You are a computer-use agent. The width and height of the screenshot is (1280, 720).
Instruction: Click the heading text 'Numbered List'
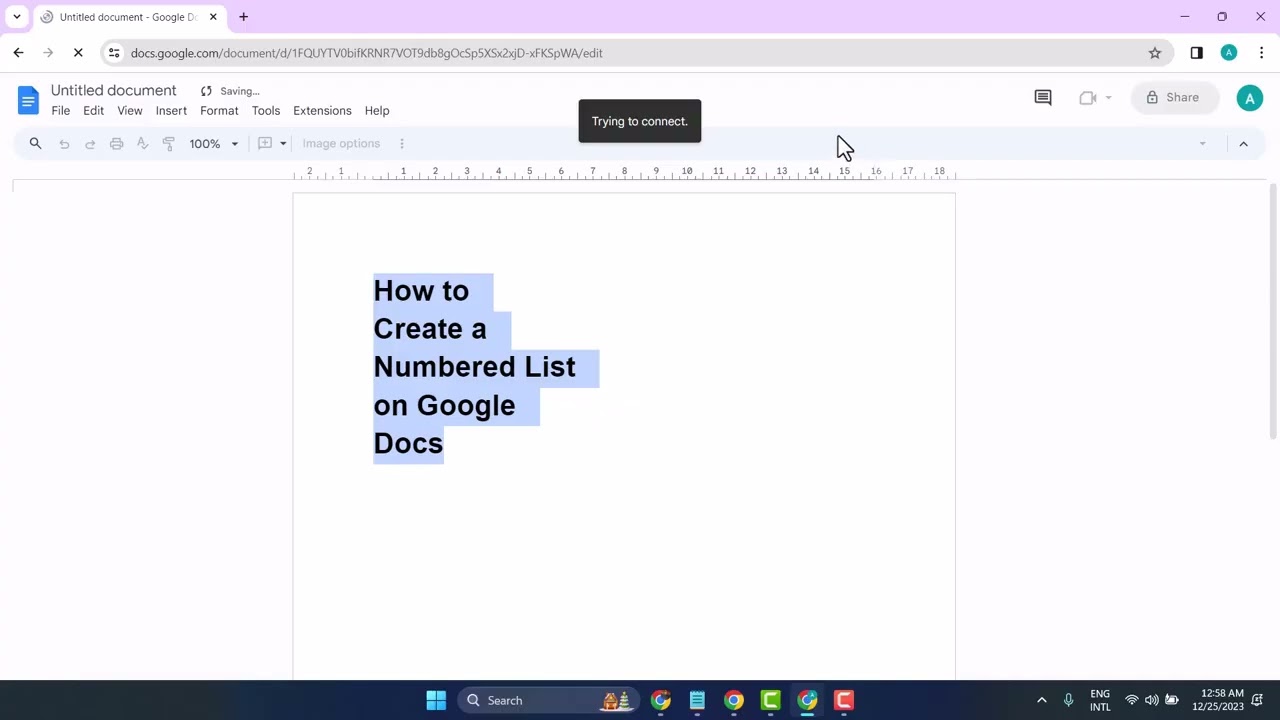474,367
